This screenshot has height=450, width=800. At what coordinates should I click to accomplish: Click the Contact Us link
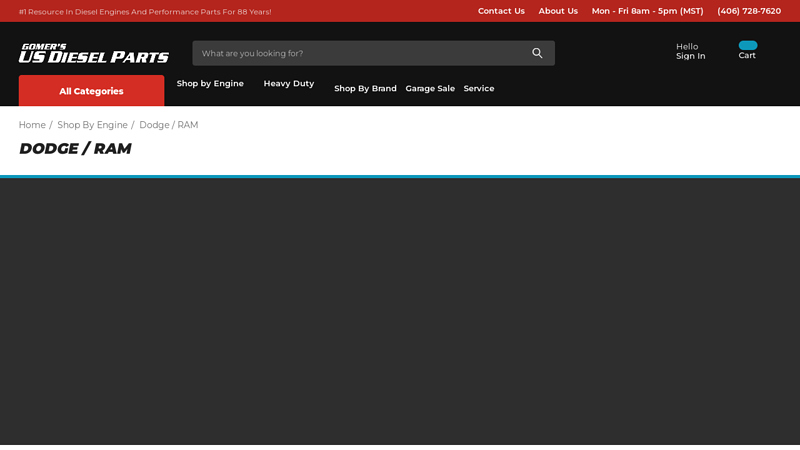point(501,11)
